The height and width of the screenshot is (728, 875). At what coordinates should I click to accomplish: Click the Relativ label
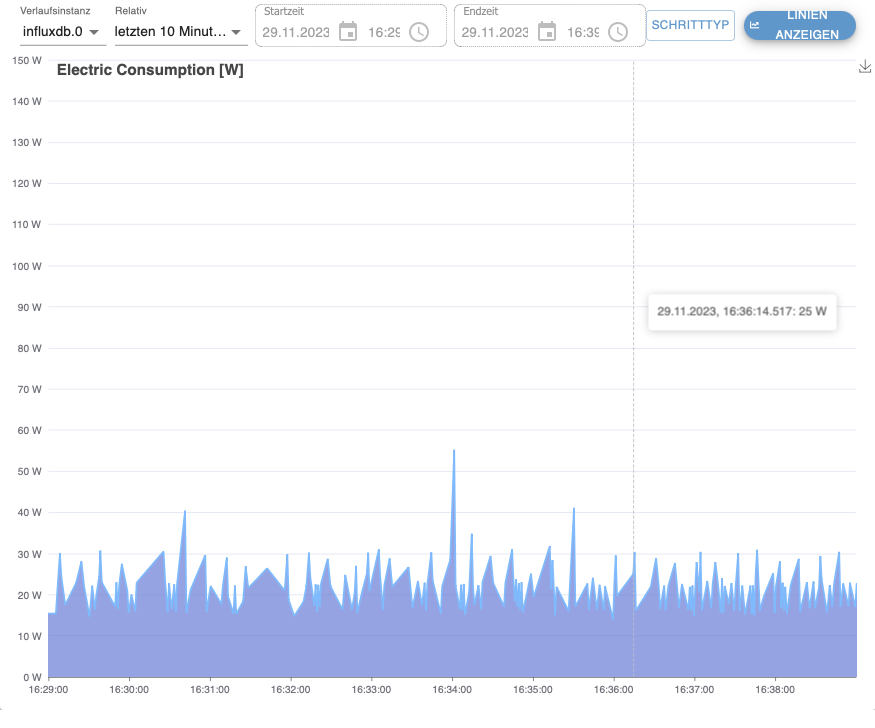(131, 11)
